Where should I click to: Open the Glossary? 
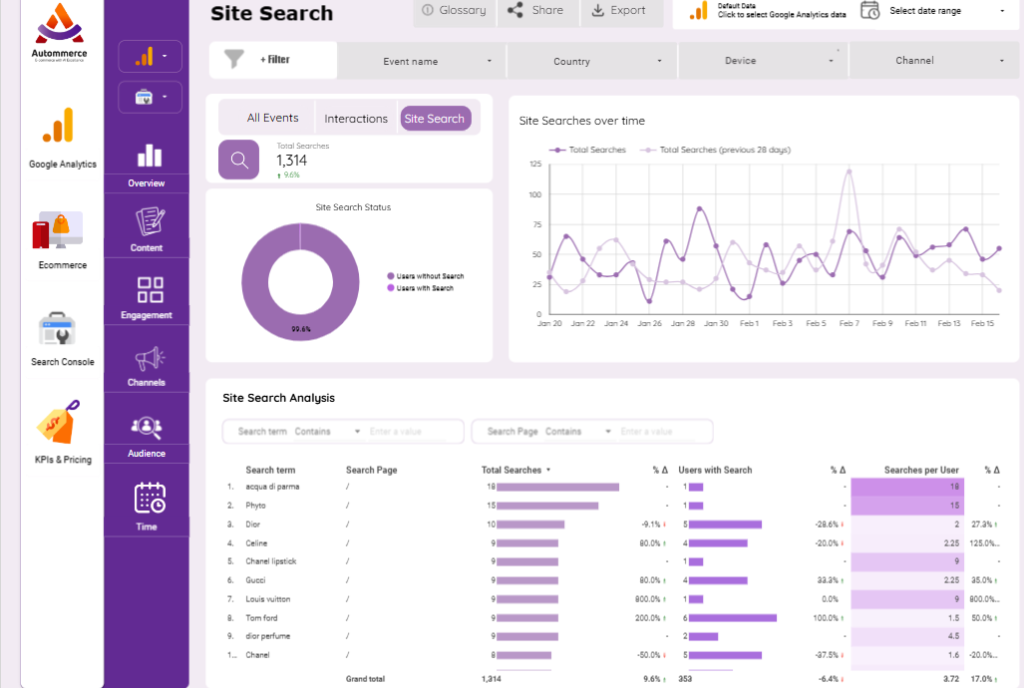pyautogui.click(x=455, y=10)
